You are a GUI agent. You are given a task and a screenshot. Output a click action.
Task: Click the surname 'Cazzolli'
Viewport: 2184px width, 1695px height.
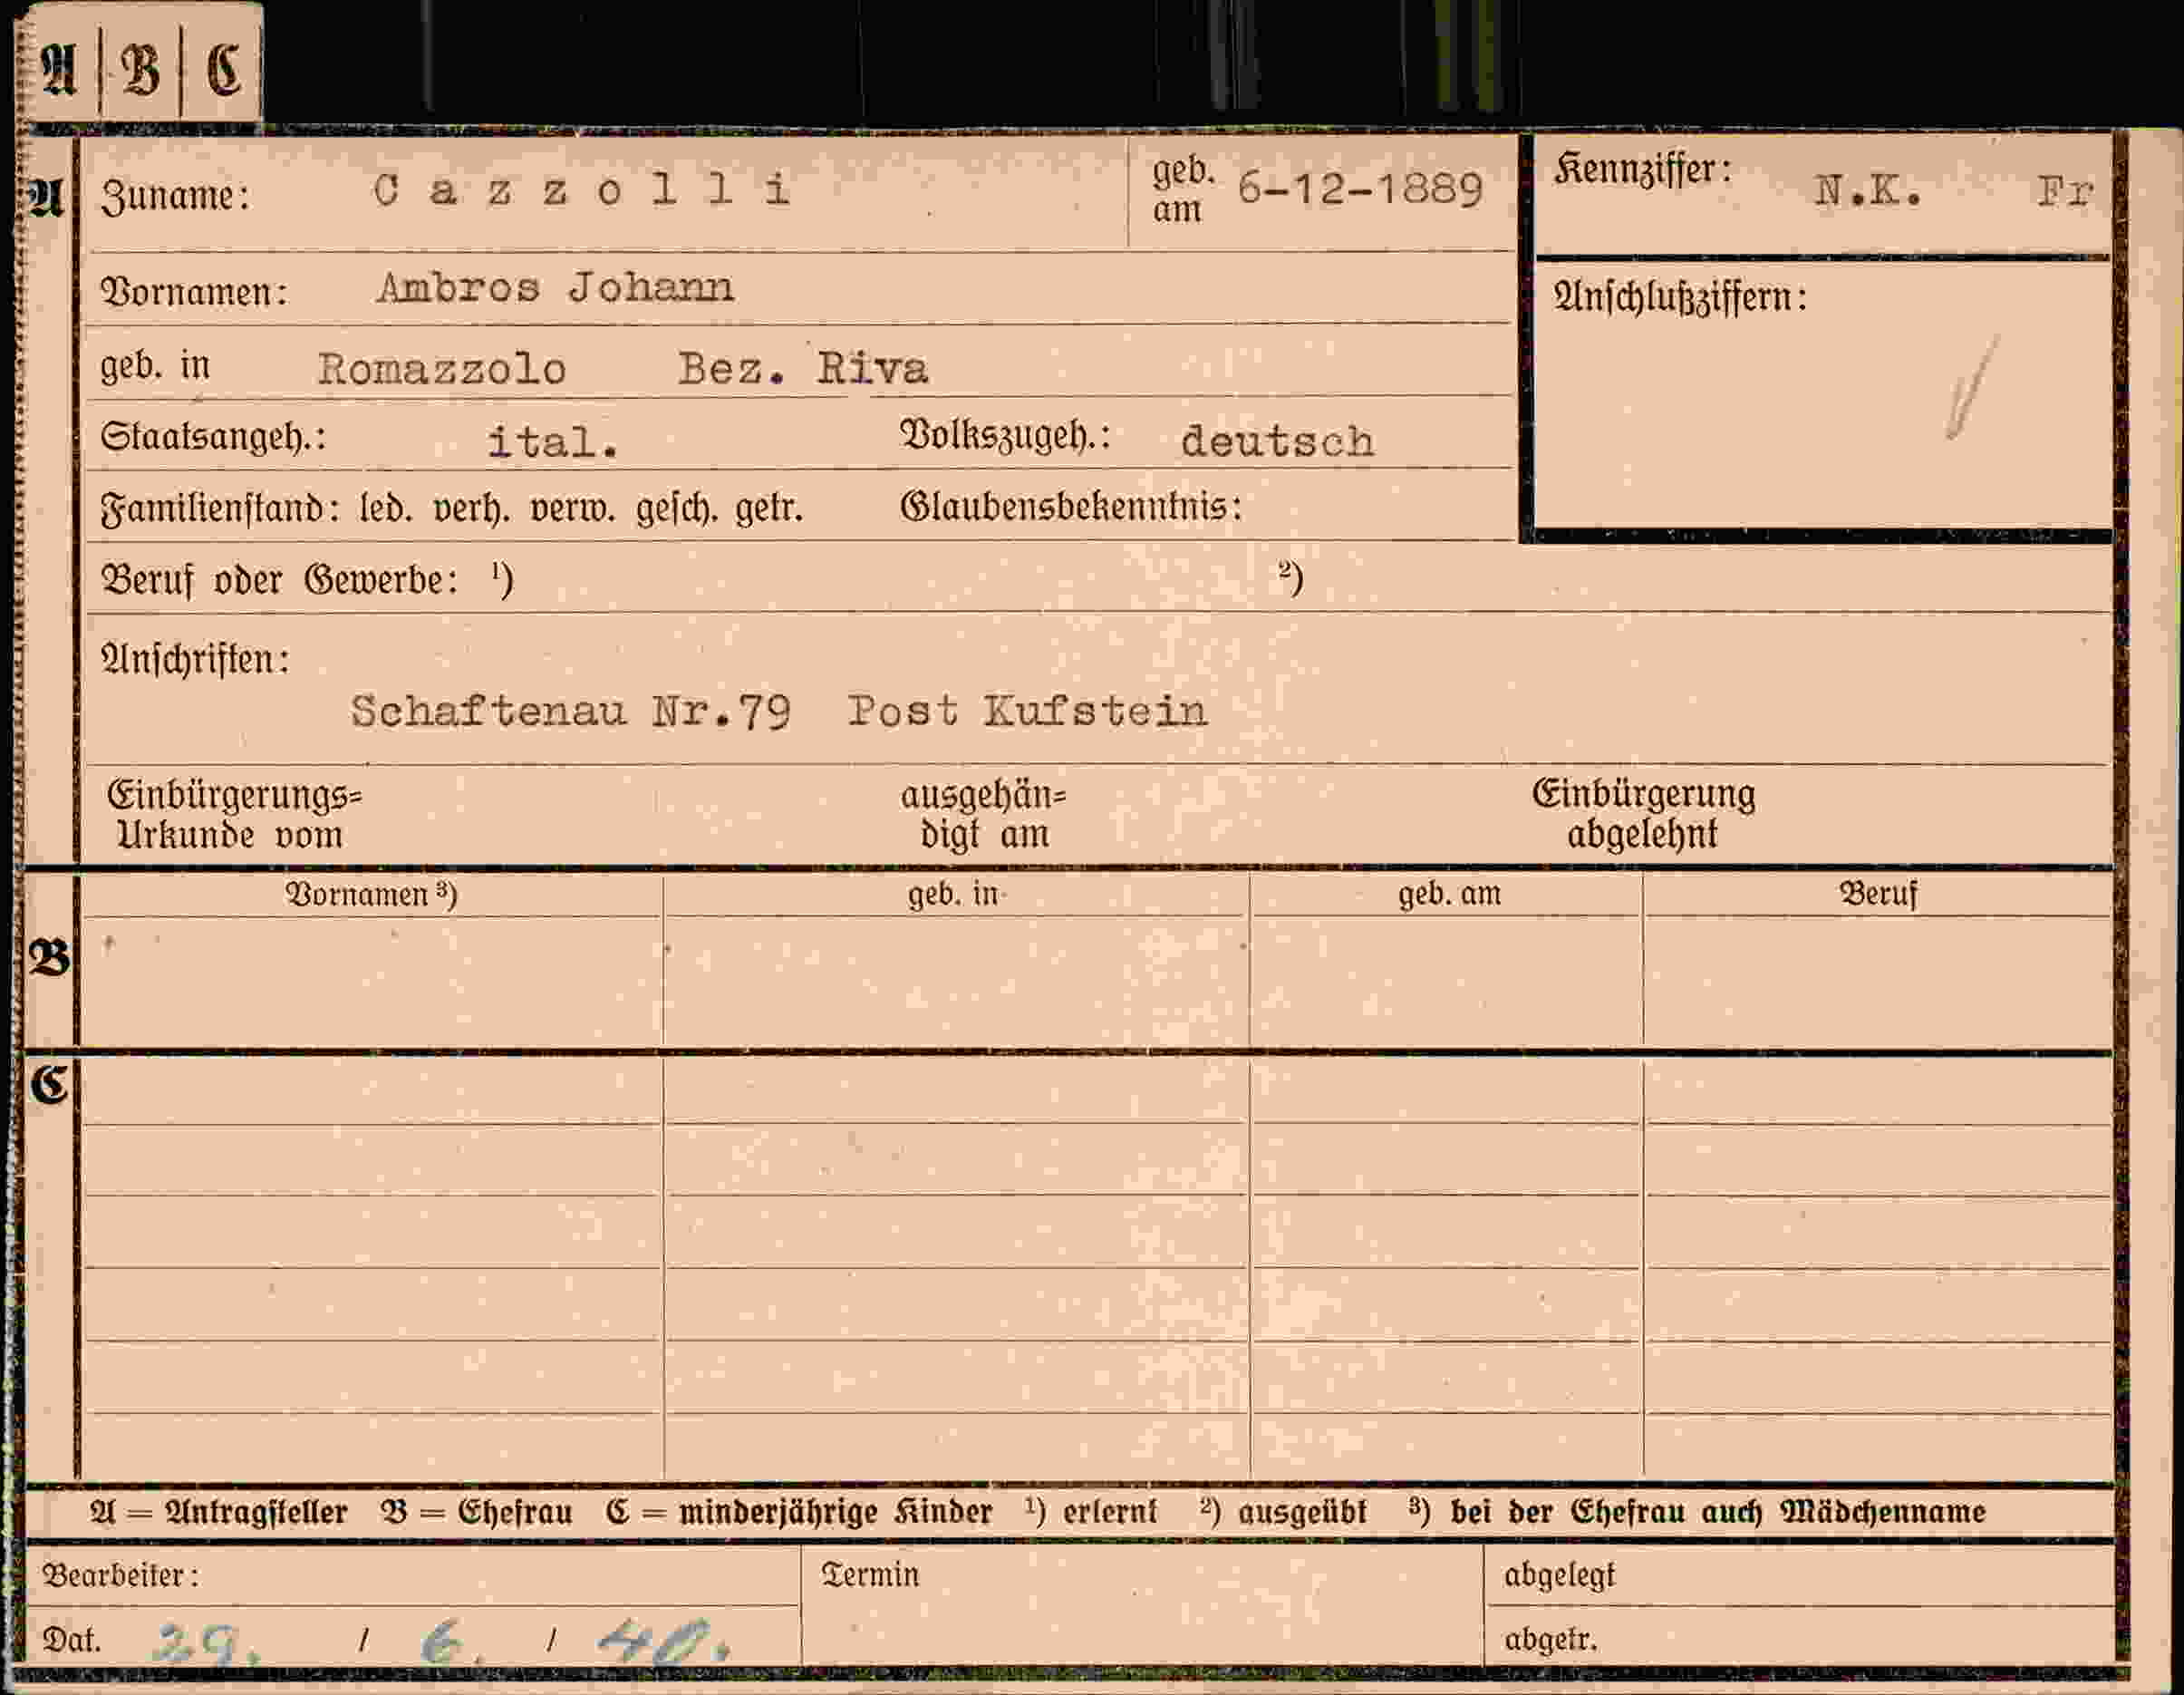pos(583,190)
